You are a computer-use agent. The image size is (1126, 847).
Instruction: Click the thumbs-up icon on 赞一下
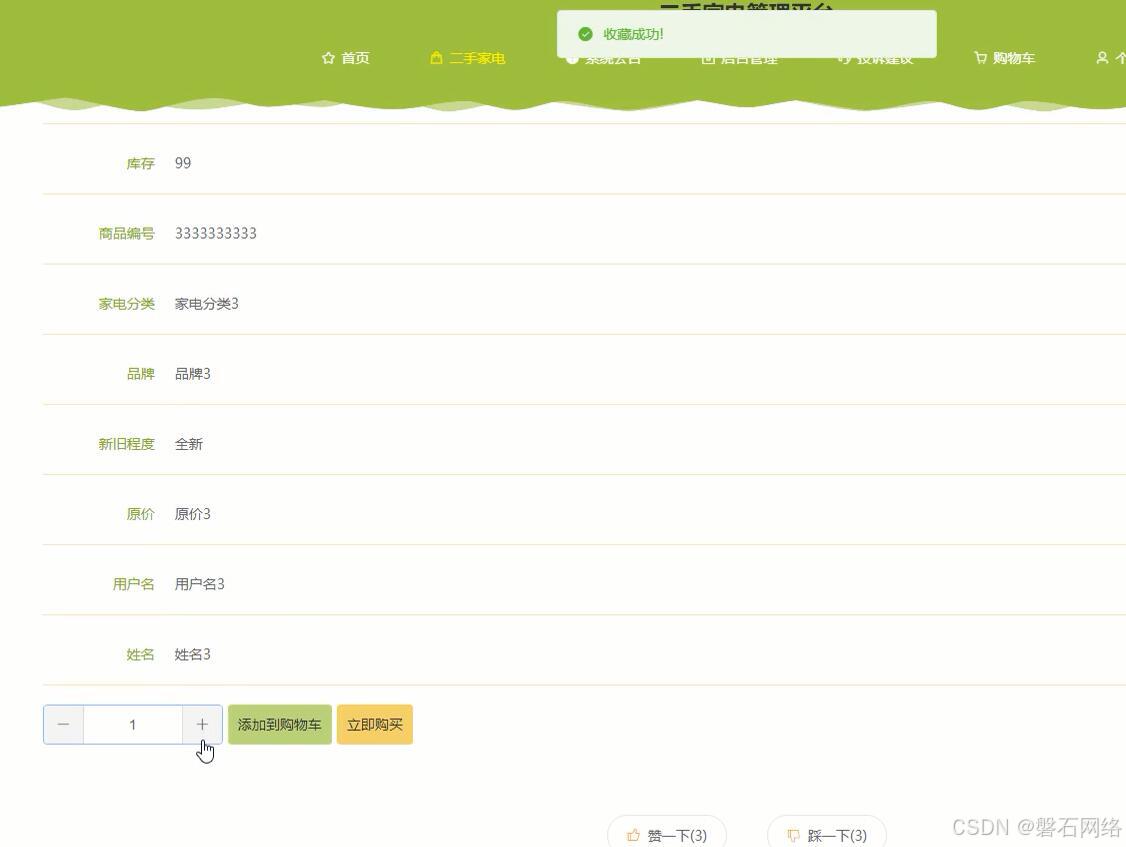point(633,836)
